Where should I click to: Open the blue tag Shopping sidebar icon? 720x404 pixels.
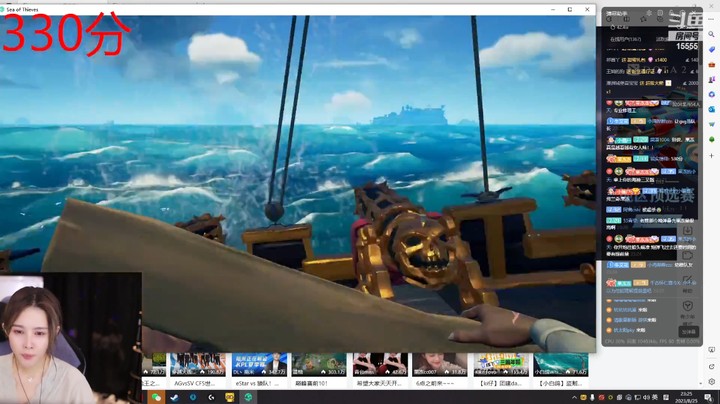[x=711, y=49]
